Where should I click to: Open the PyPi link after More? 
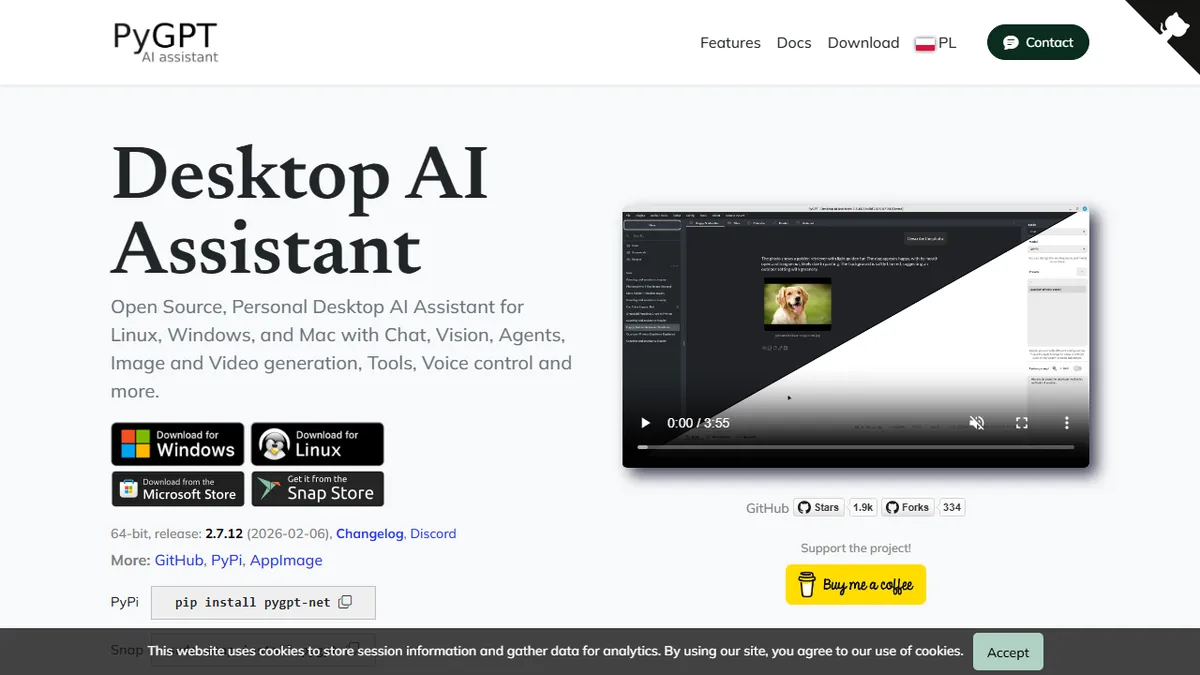click(226, 560)
